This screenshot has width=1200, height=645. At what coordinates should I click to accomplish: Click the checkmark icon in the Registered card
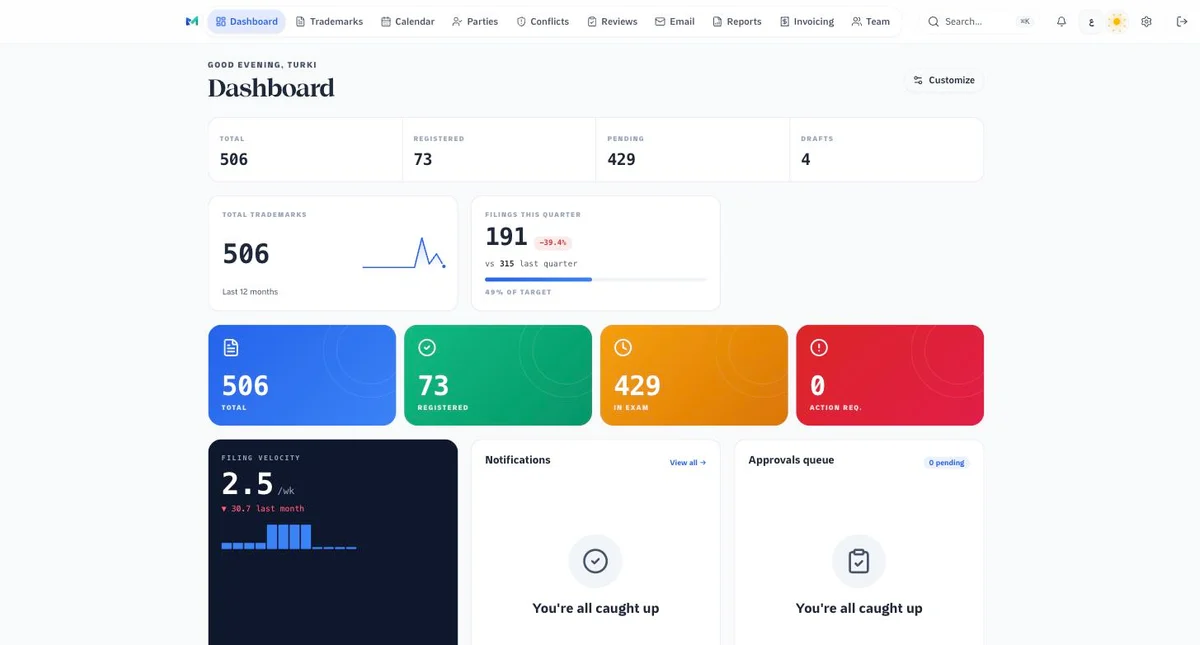(427, 347)
